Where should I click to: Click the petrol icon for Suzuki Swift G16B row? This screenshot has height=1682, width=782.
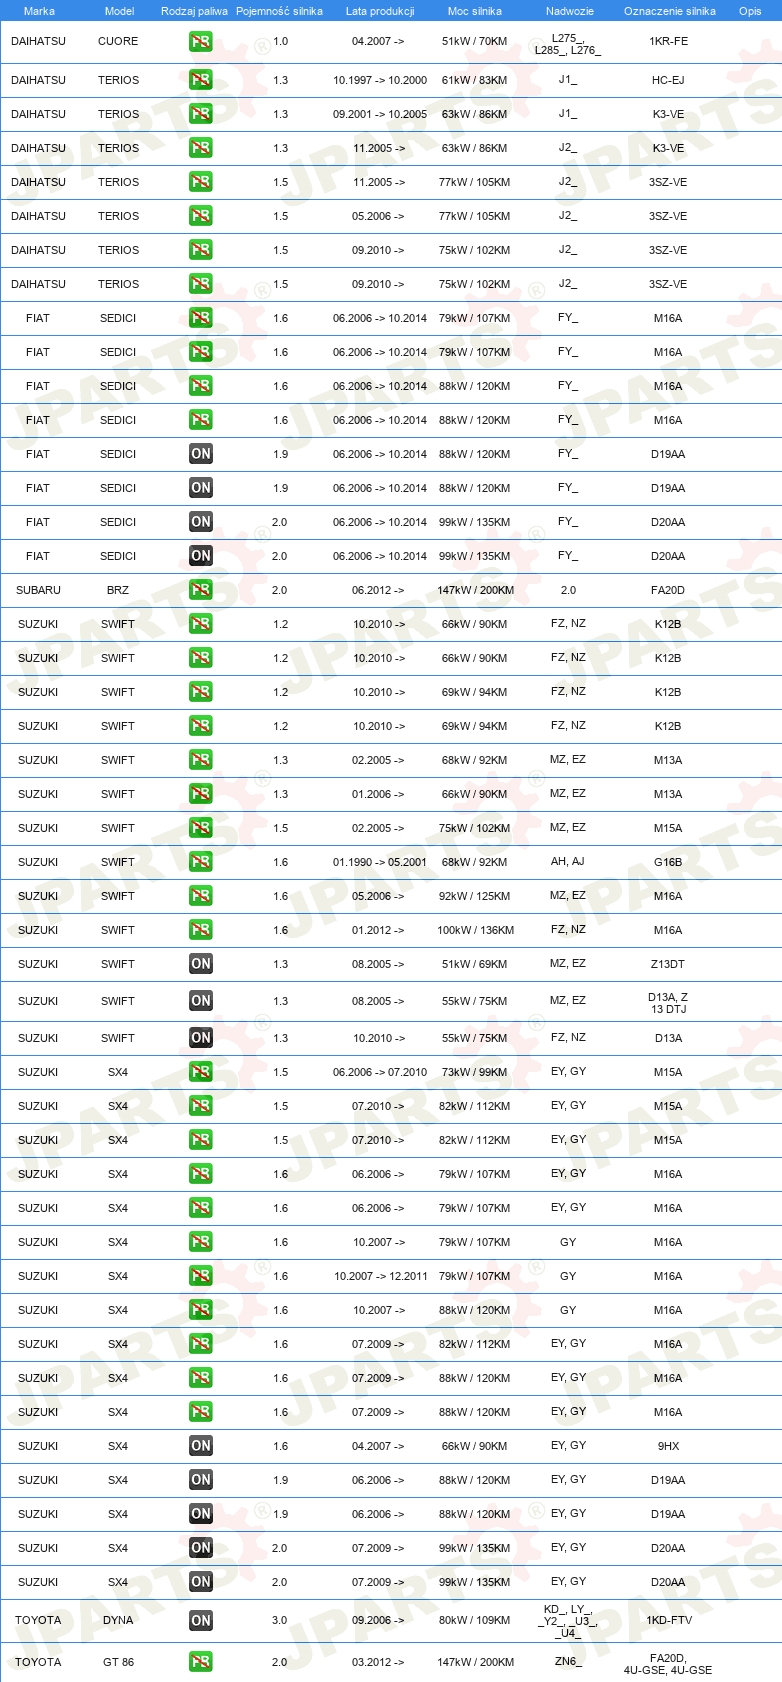coord(200,862)
